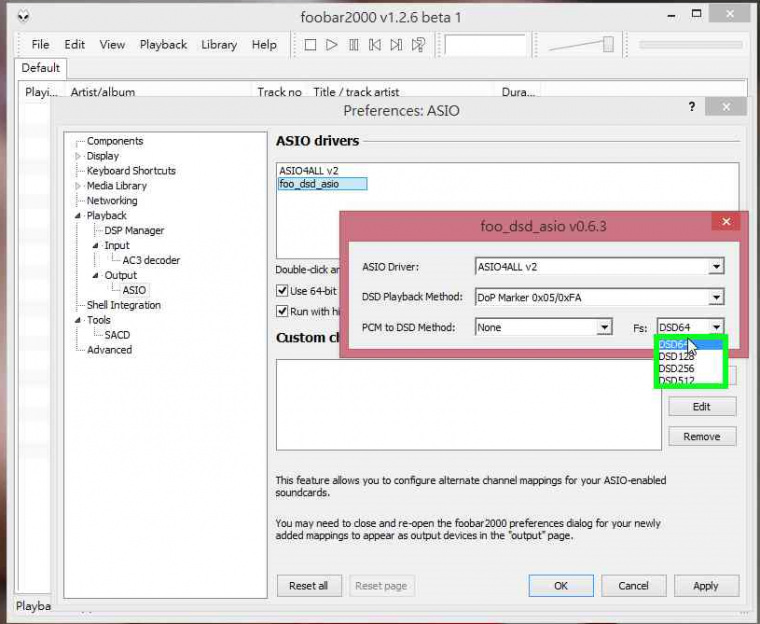Select AC3 decoder in preferences tree
The image size is (760, 624).
pyautogui.click(x=151, y=260)
